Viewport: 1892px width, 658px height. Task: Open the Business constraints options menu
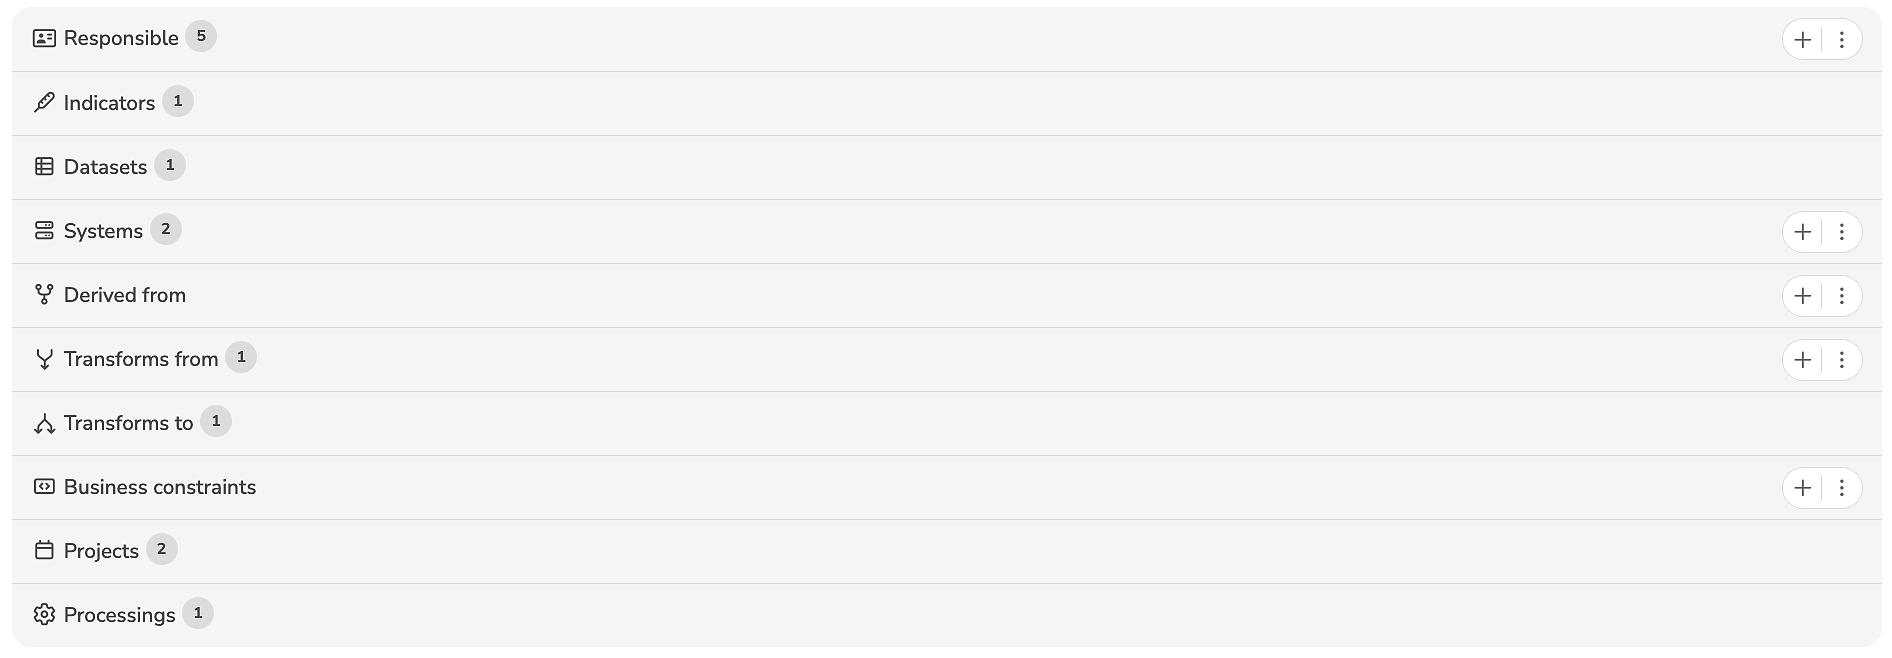pyautogui.click(x=1841, y=488)
